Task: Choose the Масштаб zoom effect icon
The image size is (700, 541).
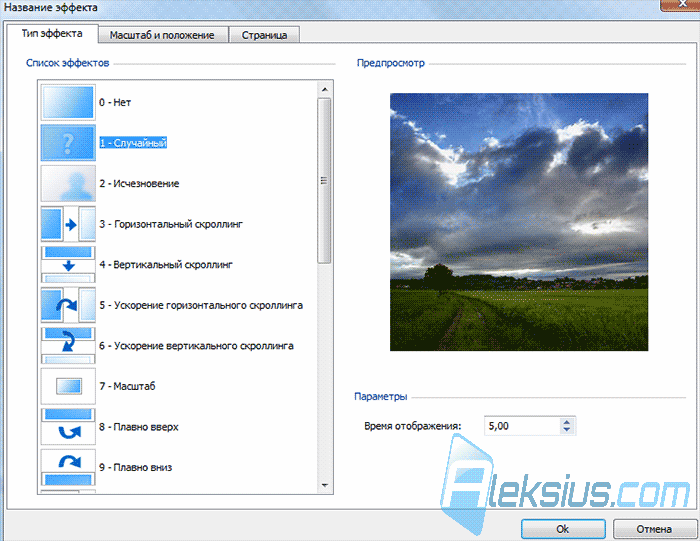Action: (68, 386)
